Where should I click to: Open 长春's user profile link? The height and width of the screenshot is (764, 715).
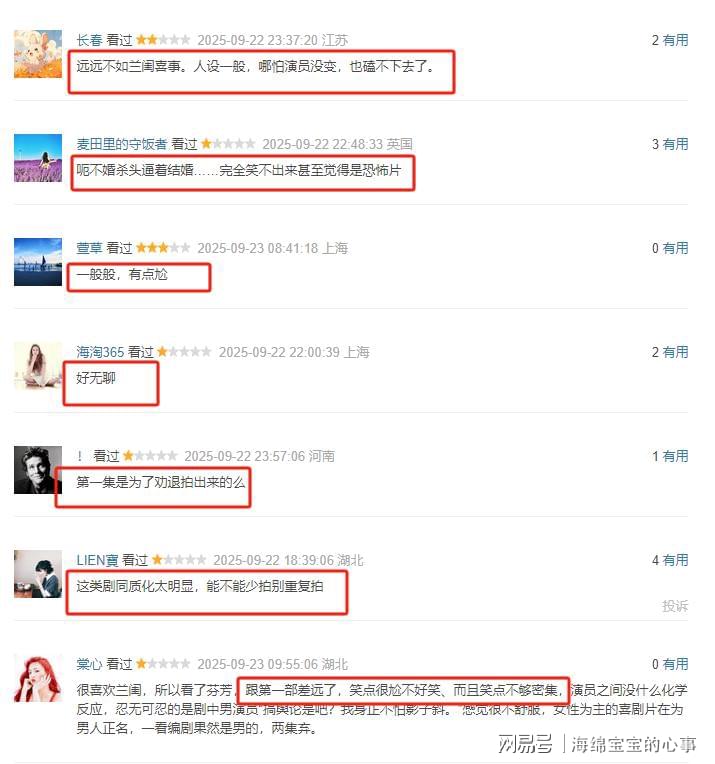tap(89, 40)
